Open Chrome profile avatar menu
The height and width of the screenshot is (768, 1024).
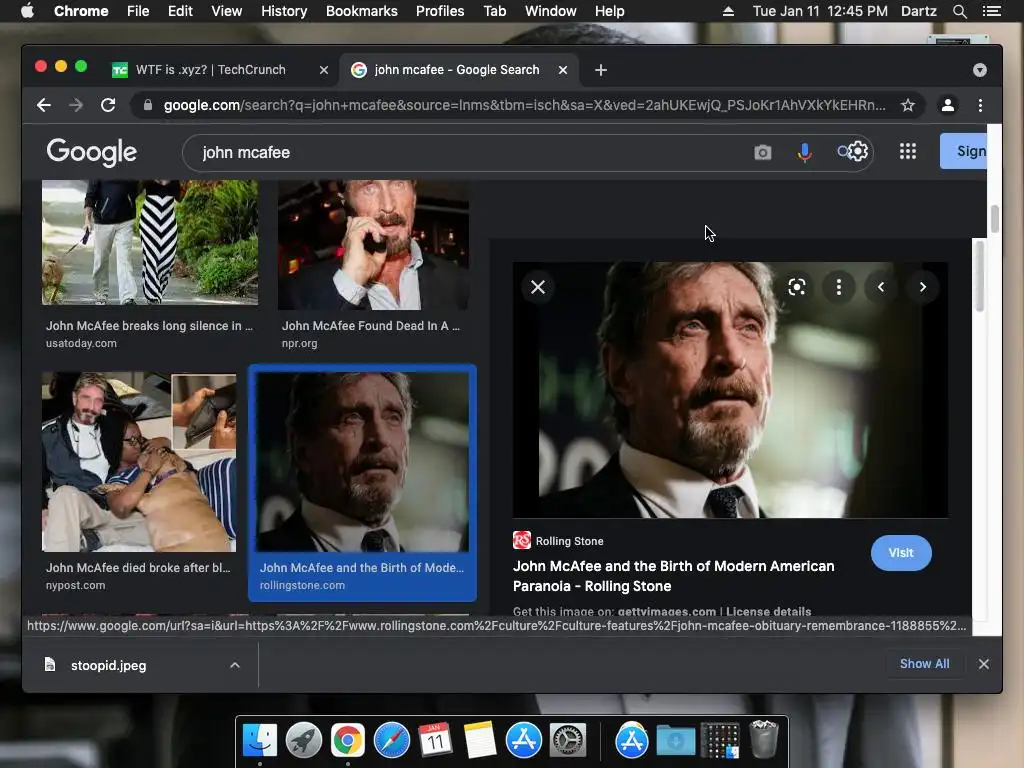tap(948, 105)
